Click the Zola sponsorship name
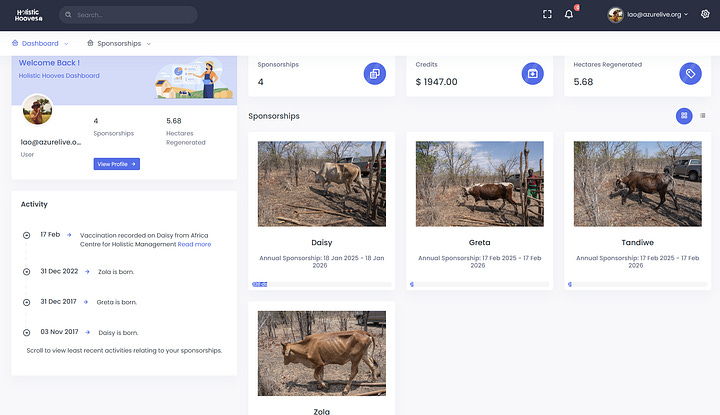 coord(321,411)
